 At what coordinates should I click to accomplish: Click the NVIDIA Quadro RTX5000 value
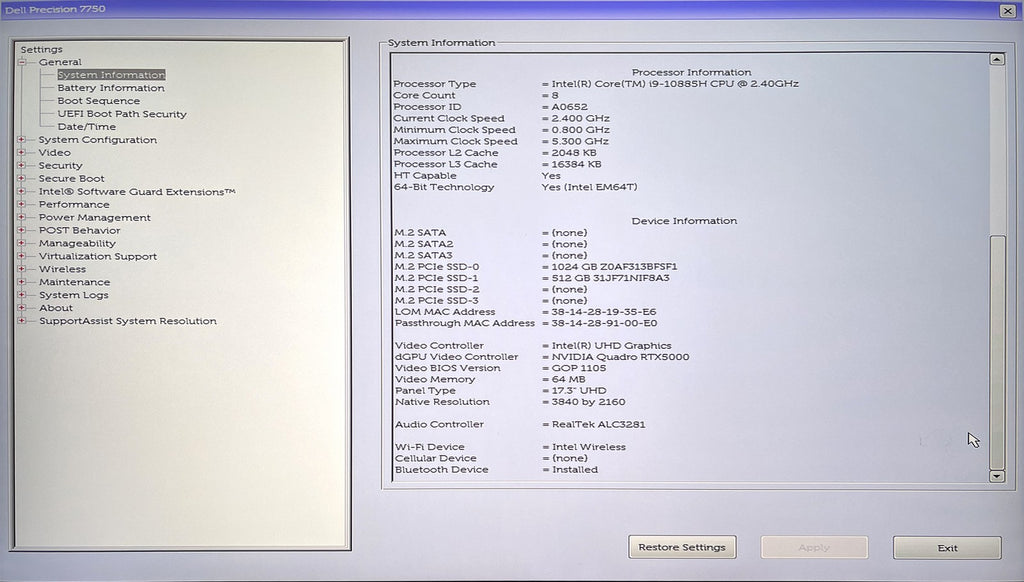[x=620, y=357]
